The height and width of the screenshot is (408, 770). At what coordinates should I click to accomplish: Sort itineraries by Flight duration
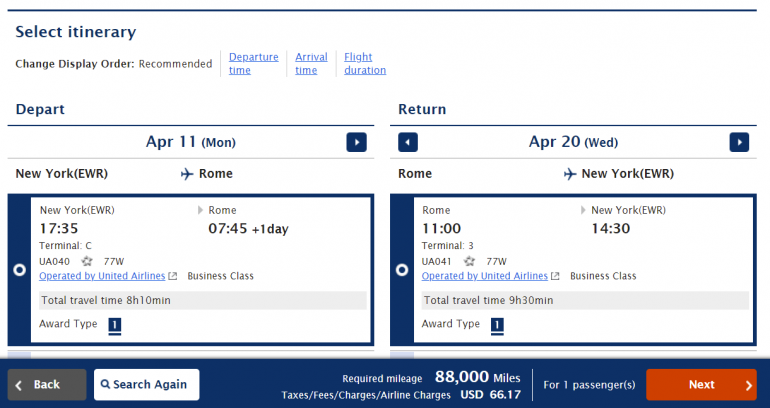(365, 64)
